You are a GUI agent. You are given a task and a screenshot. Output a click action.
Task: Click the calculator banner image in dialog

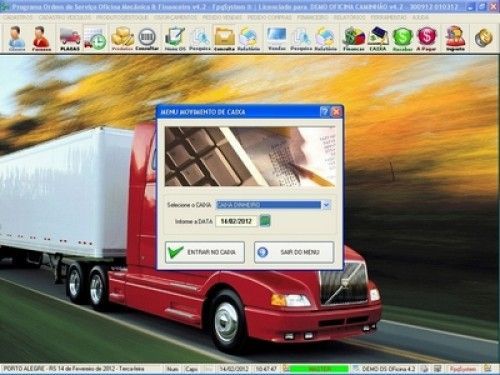coord(250,157)
